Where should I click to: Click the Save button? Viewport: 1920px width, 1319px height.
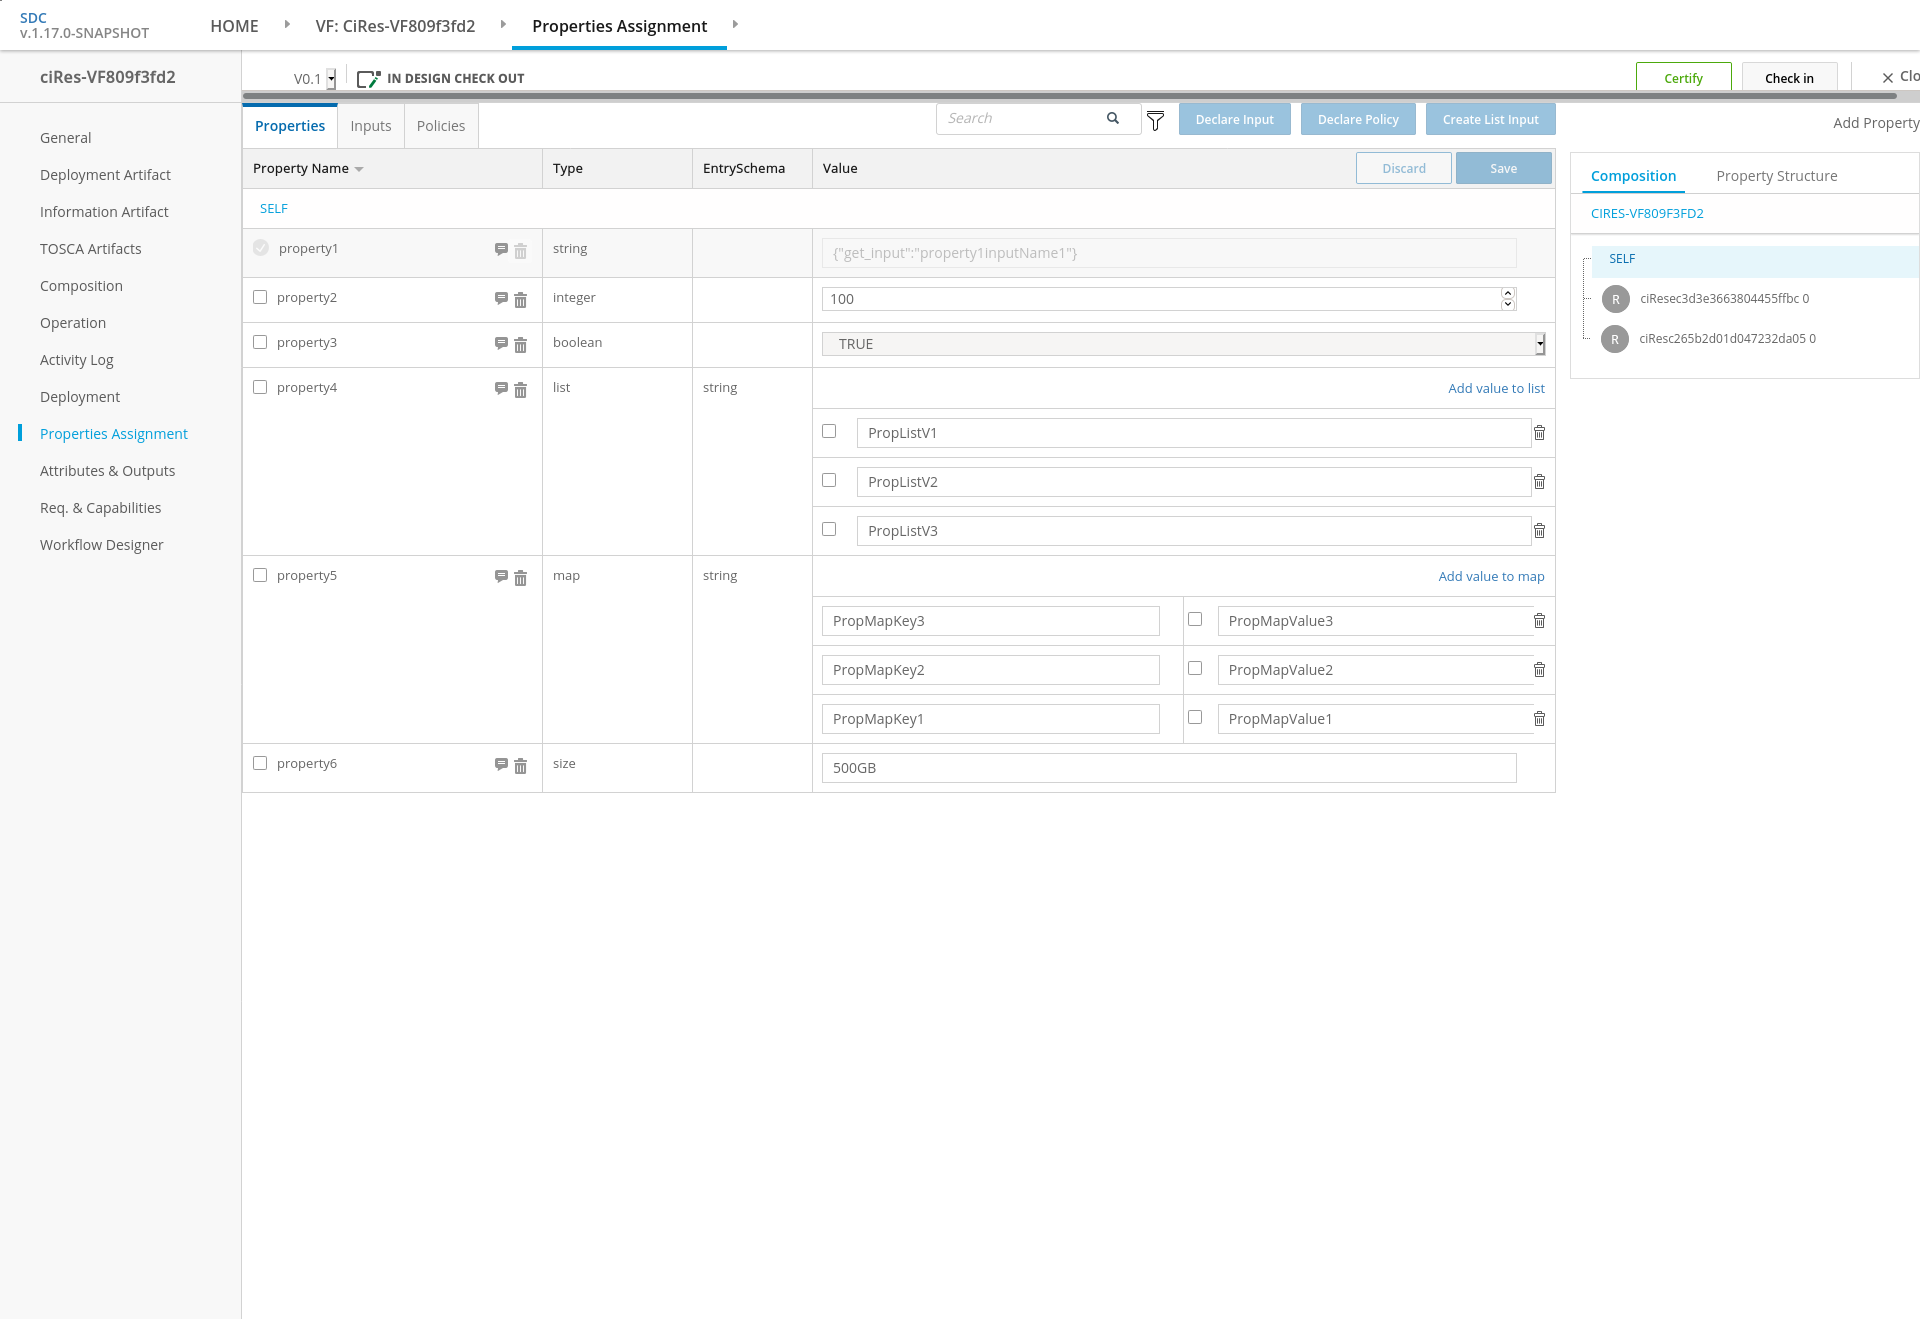coord(1503,168)
